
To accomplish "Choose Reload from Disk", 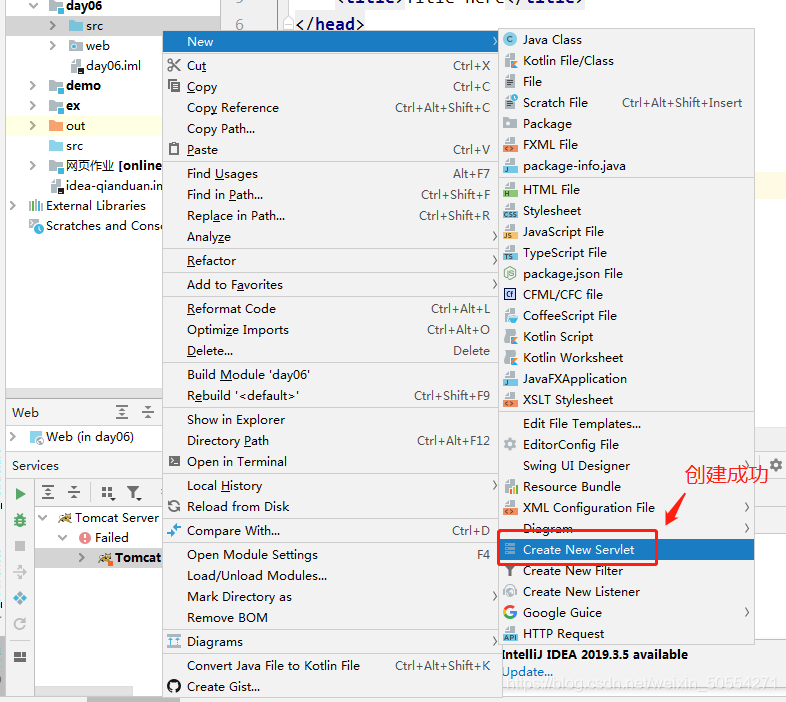I will pyautogui.click(x=330, y=507).
